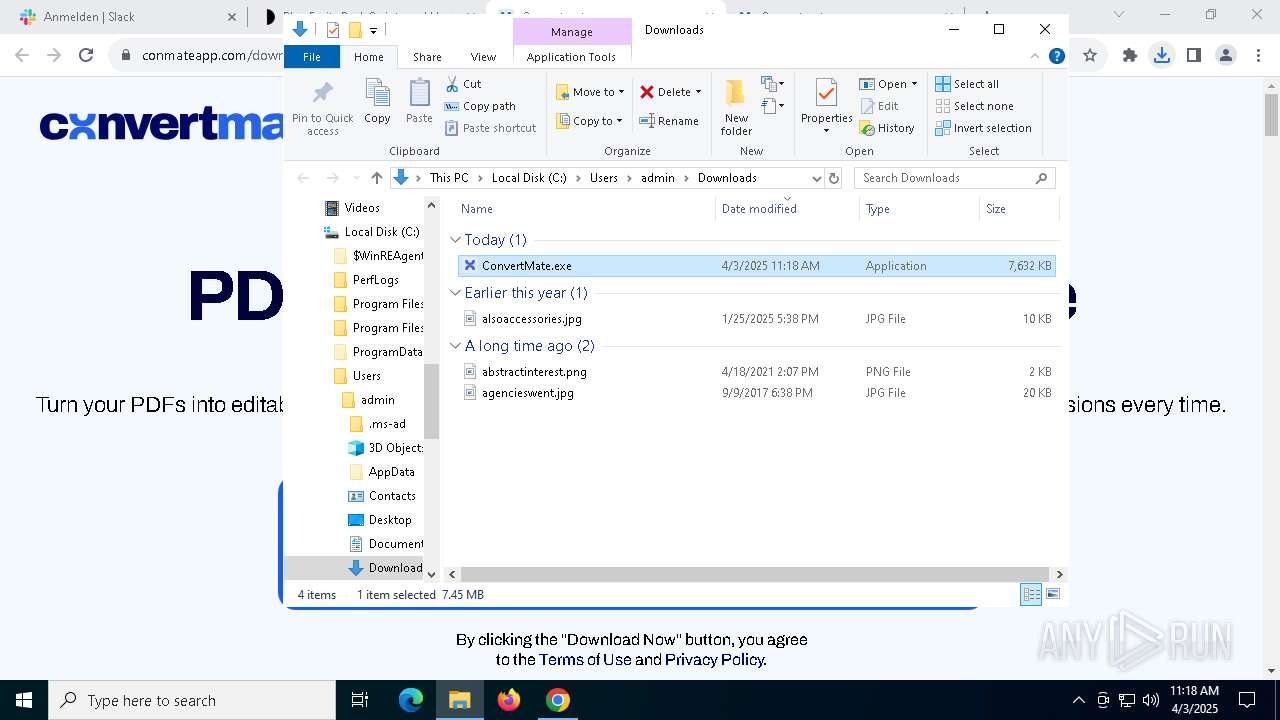This screenshot has height=720, width=1280.
Task: Collapse Earlier this year group
Action: [455, 293]
